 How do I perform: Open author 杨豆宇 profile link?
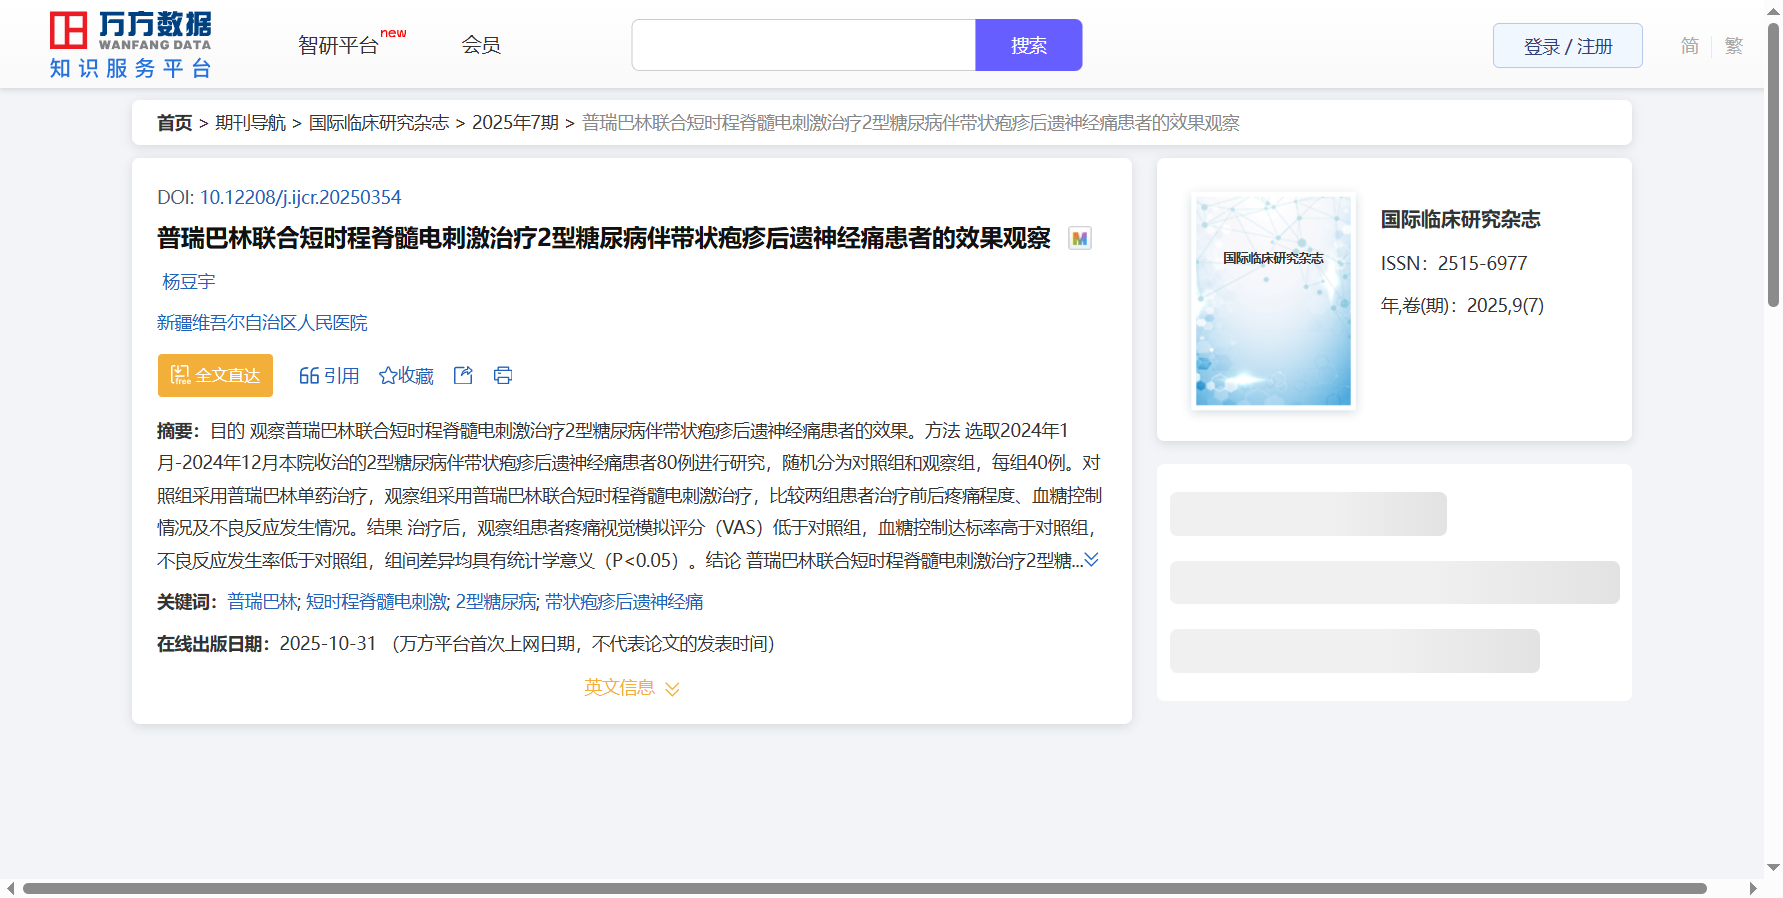point(189,282)
